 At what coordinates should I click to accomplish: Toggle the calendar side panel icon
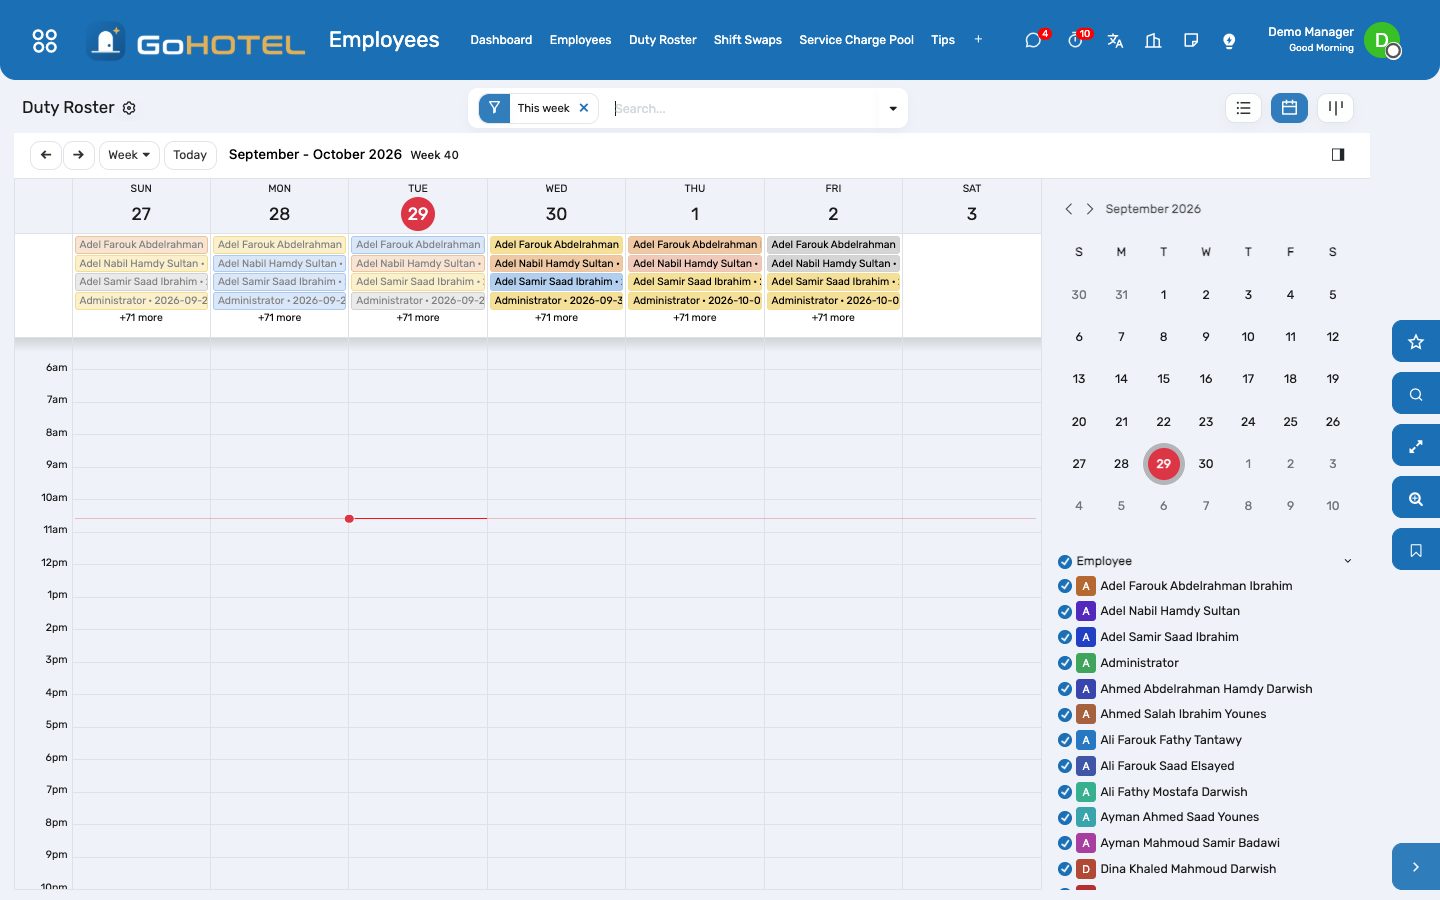(x=1338, y=154)
